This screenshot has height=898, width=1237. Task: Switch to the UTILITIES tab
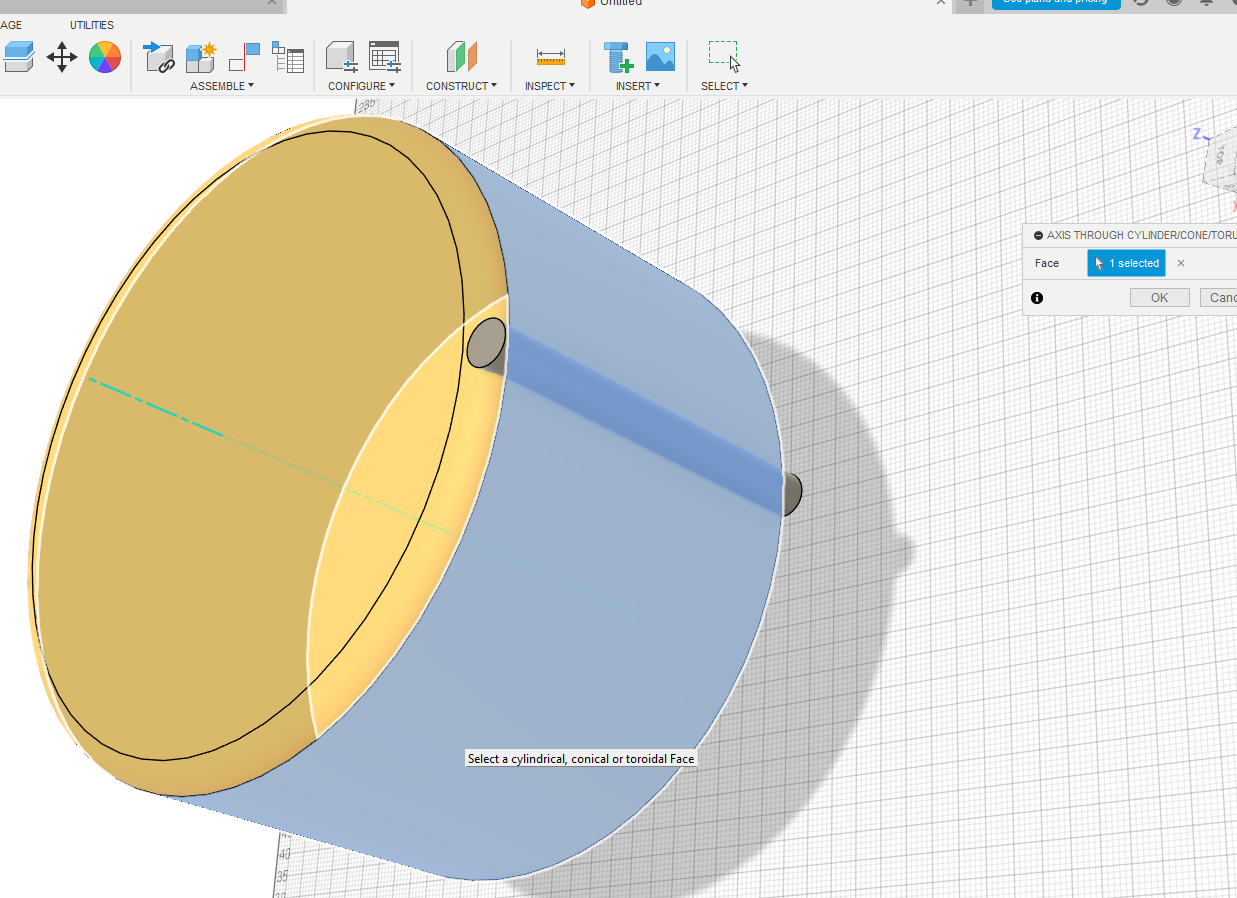[x=92, y=25]
